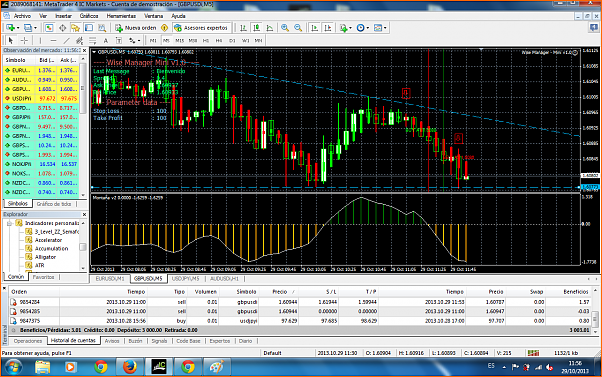
Task: Switch to the Operaciones terminal tab
Action: tap(28, 341)
